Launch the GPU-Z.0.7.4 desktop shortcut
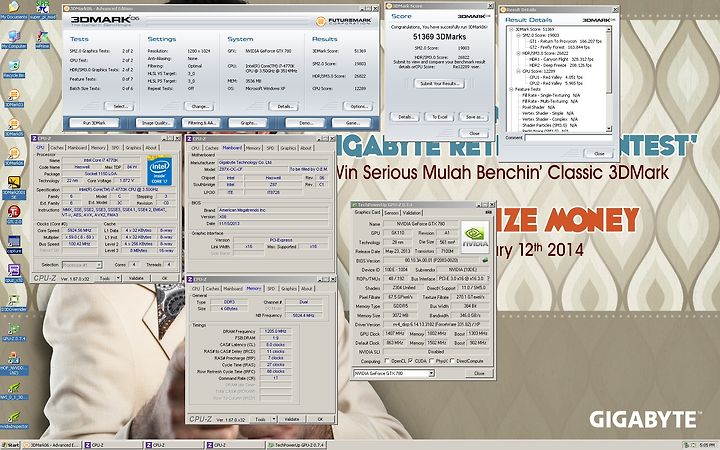The image size is (720, 450). point(13,333)
